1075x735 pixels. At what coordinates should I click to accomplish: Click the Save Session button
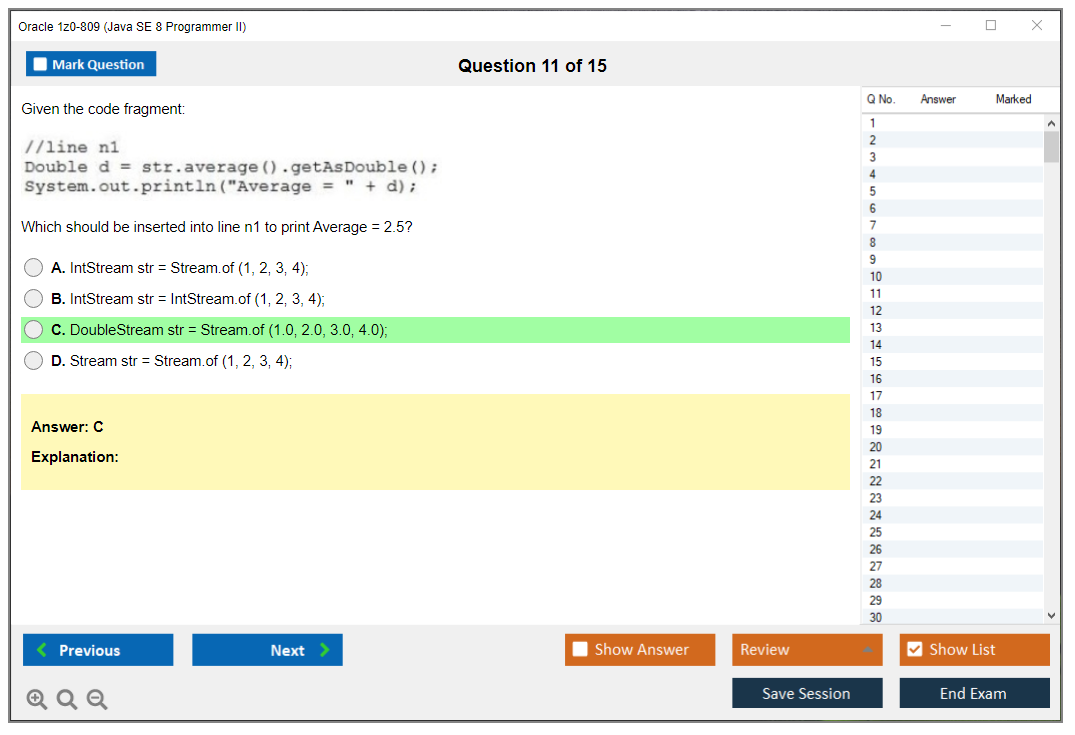click(x=807, y=693)
